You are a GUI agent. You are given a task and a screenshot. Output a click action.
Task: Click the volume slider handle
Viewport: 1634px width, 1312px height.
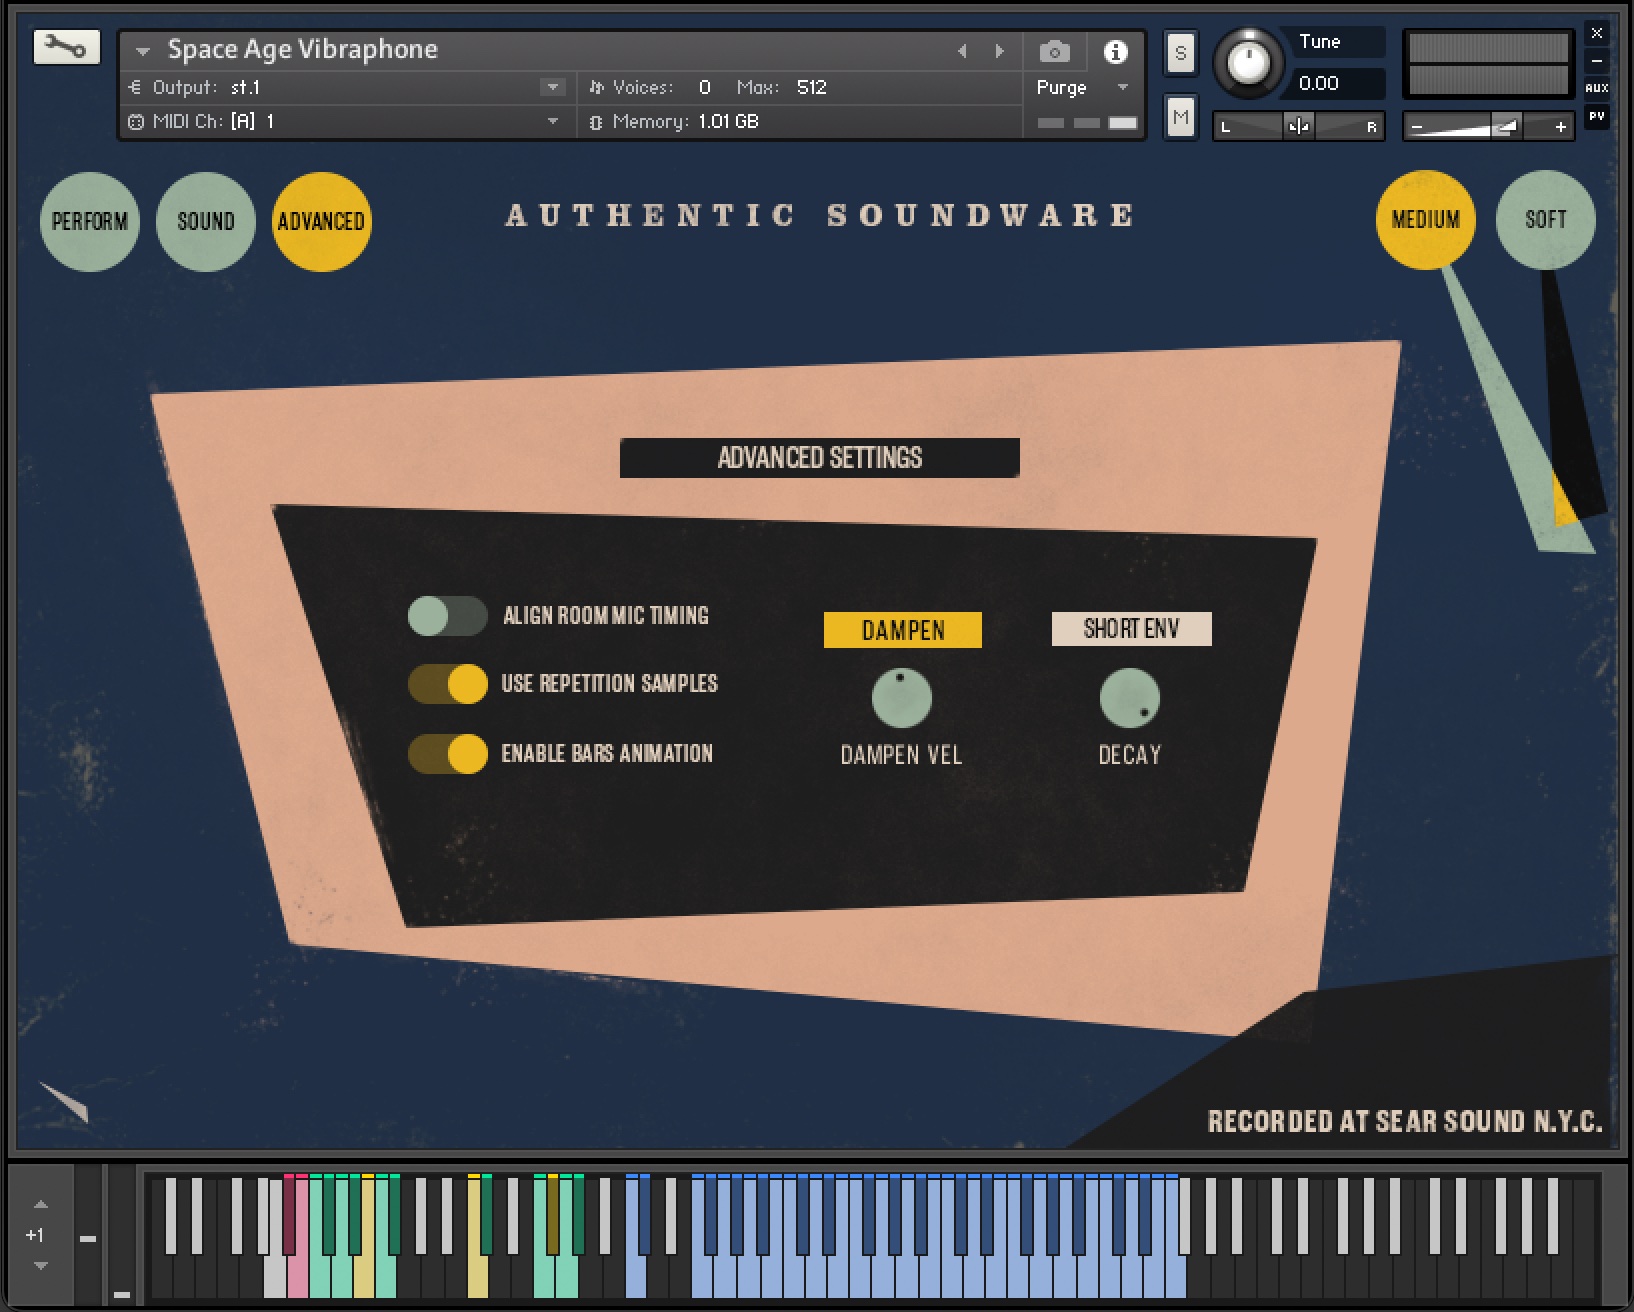[x=1505, y=126]
